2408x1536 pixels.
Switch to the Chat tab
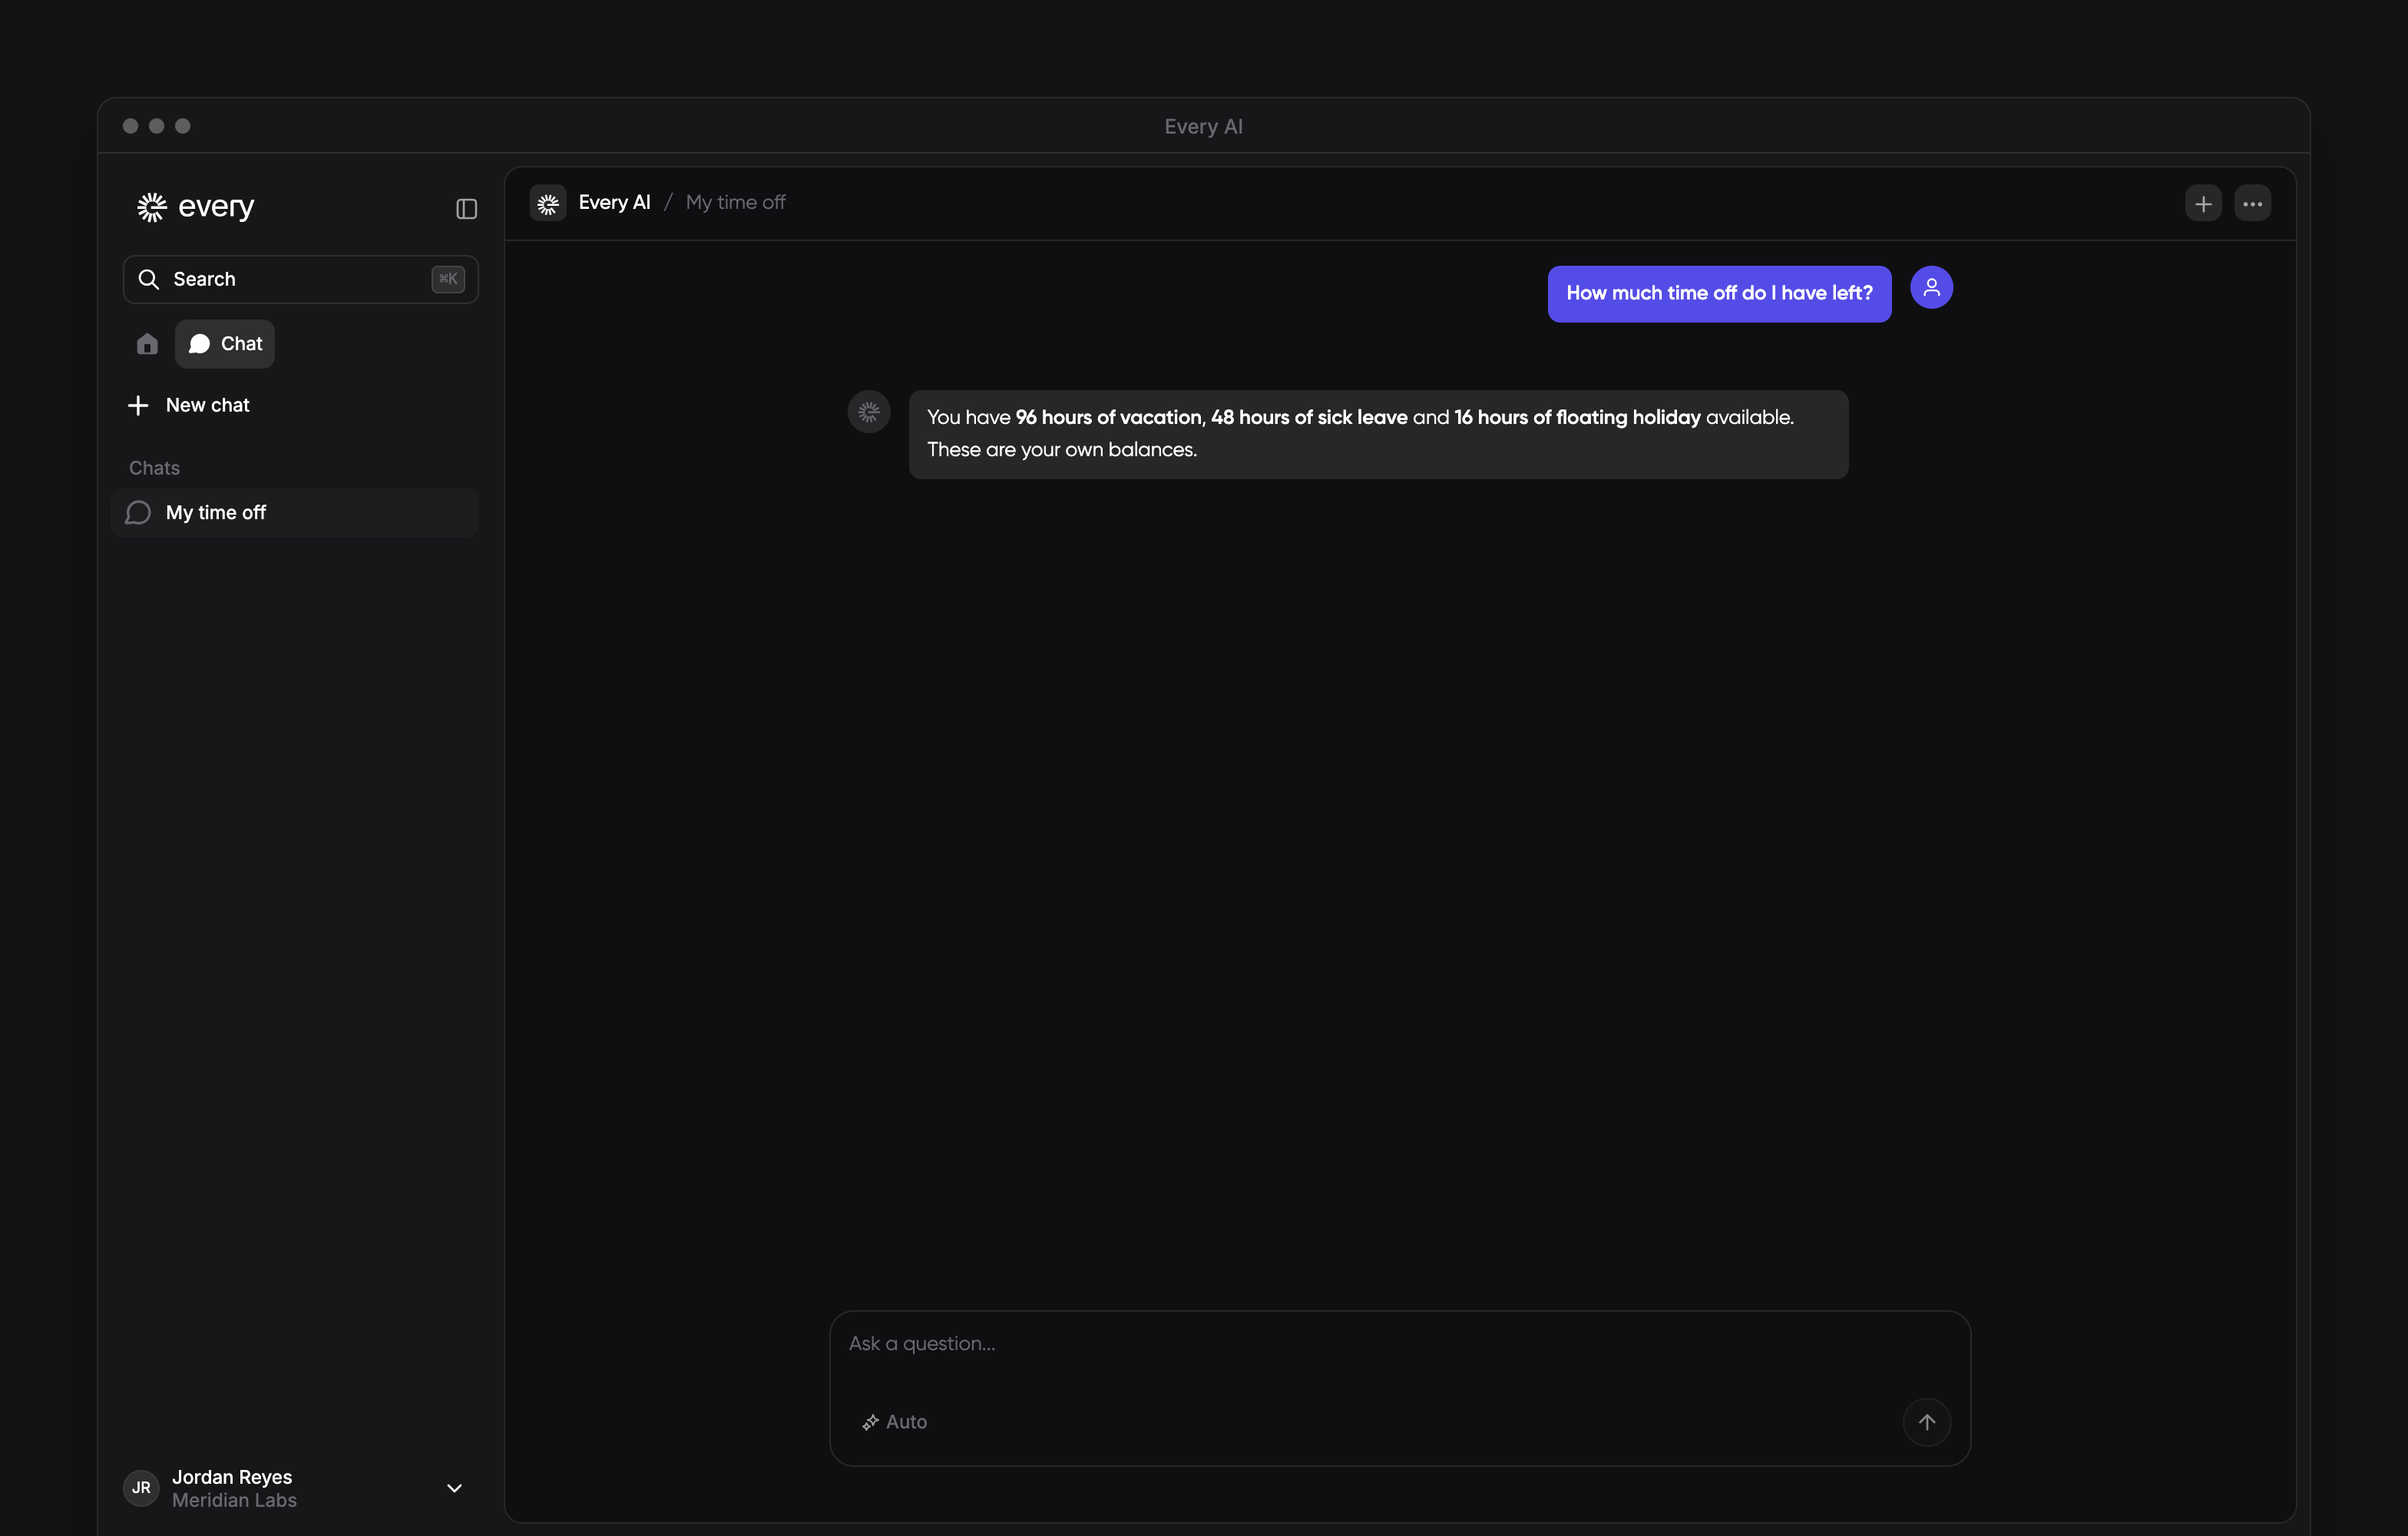click(x=225, y=344)
